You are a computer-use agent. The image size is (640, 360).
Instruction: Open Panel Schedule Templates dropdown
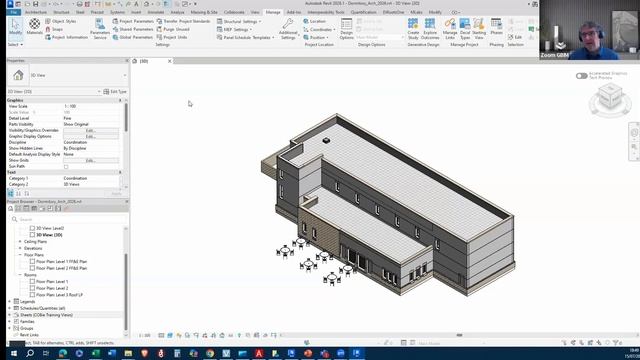click(x=246, y=37)
